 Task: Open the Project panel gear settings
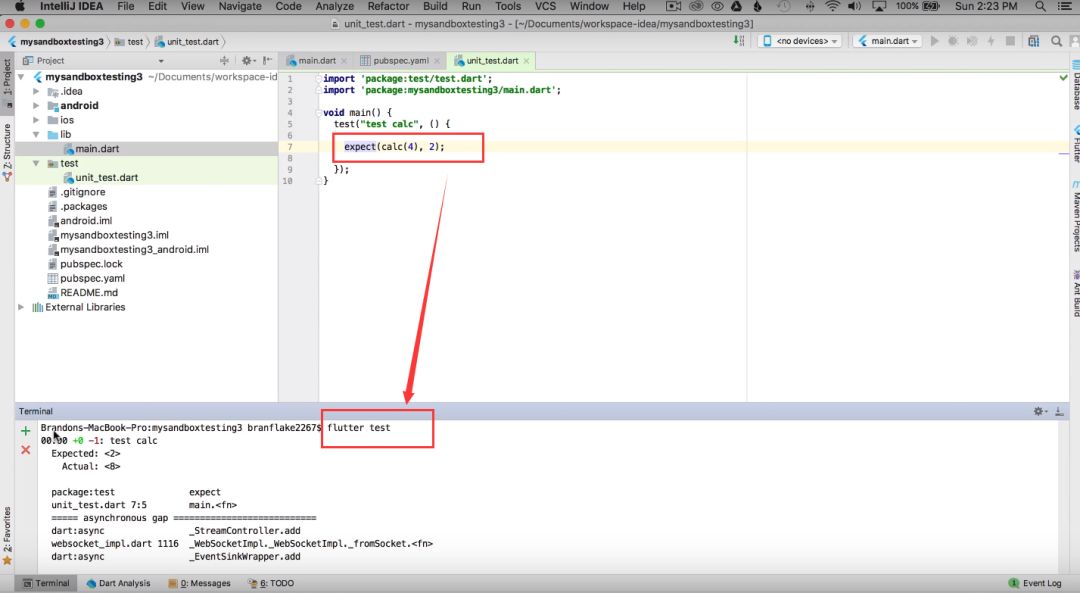tap(248, 61)
